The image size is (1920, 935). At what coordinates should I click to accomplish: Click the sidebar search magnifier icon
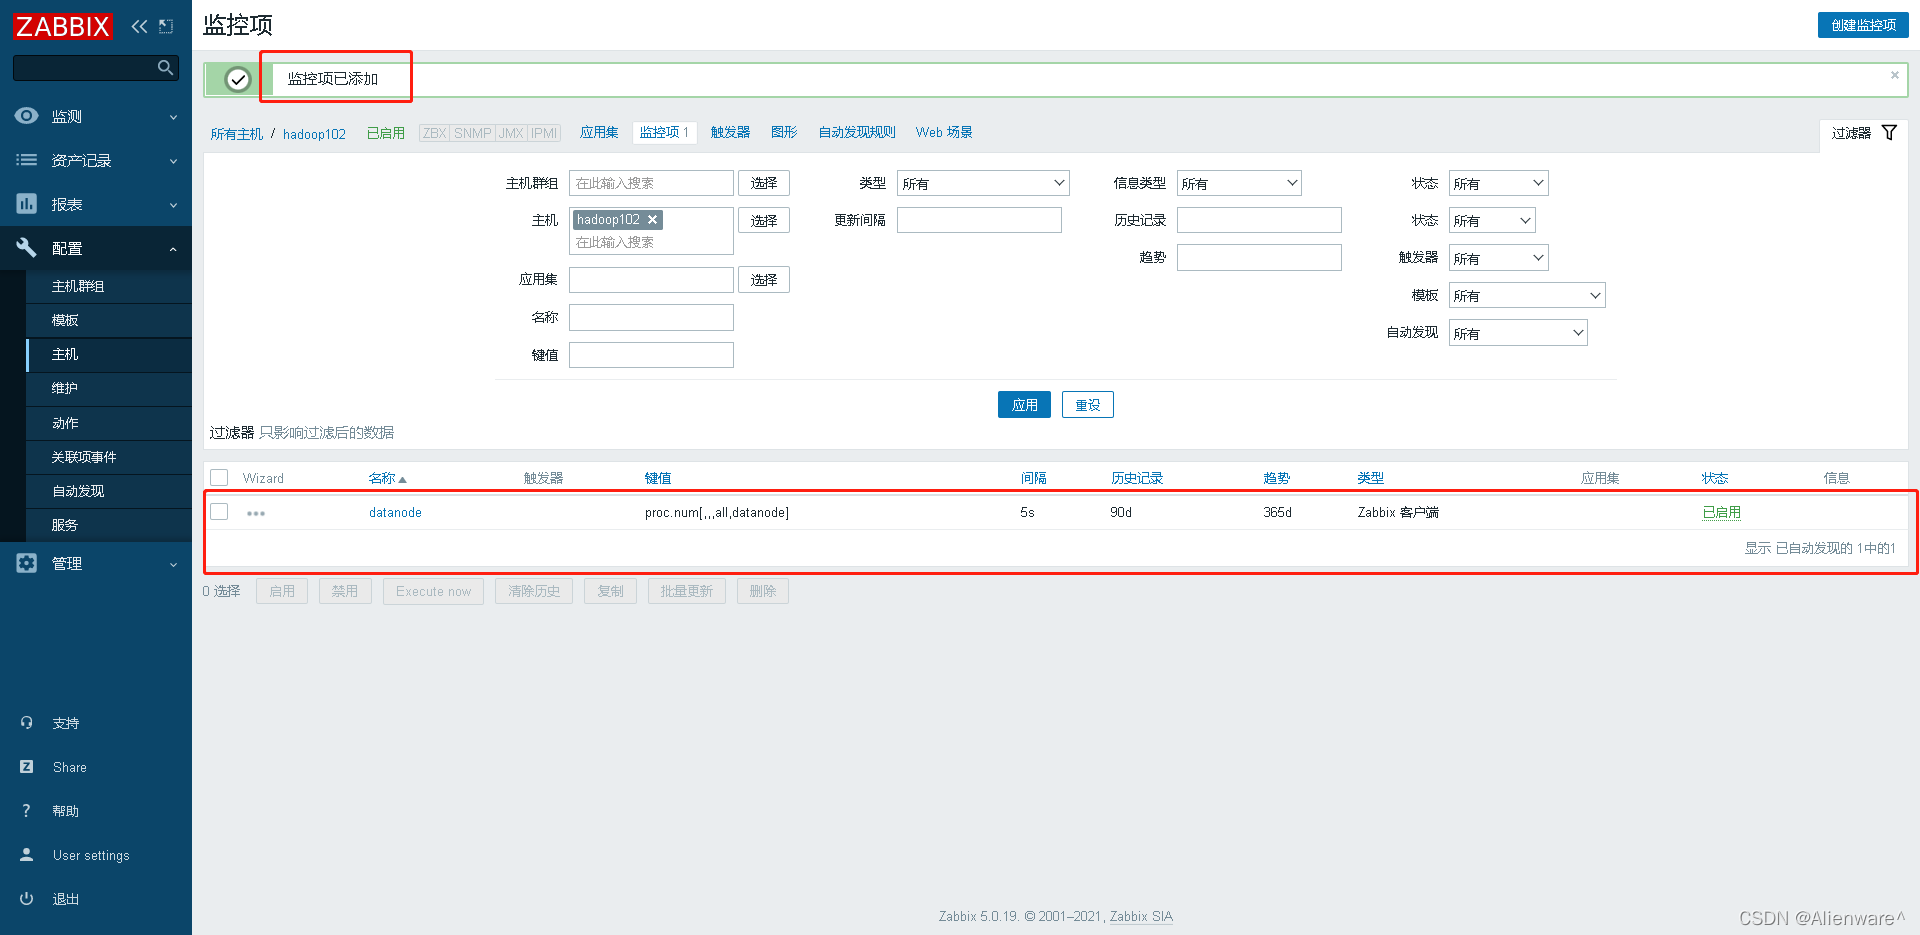pos(165,67)
